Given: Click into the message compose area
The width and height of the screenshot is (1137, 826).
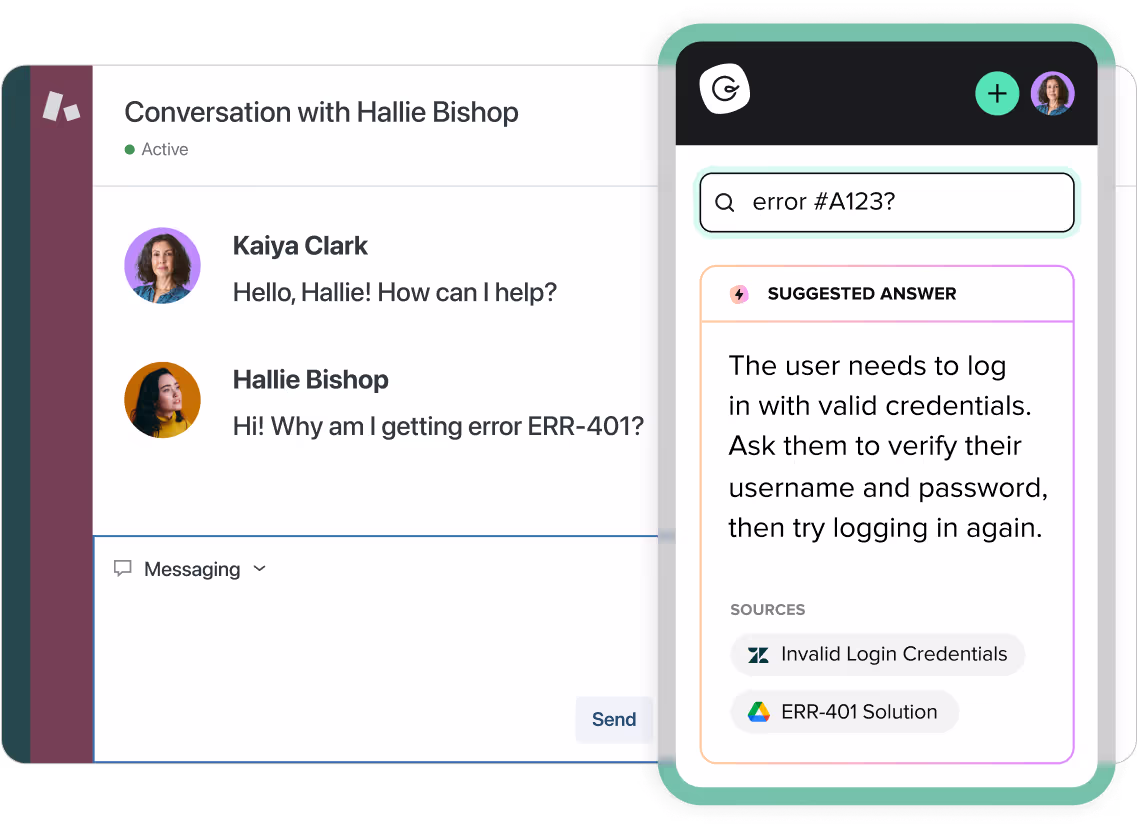Looking at the screenshot, I should [x=376, y=649].
